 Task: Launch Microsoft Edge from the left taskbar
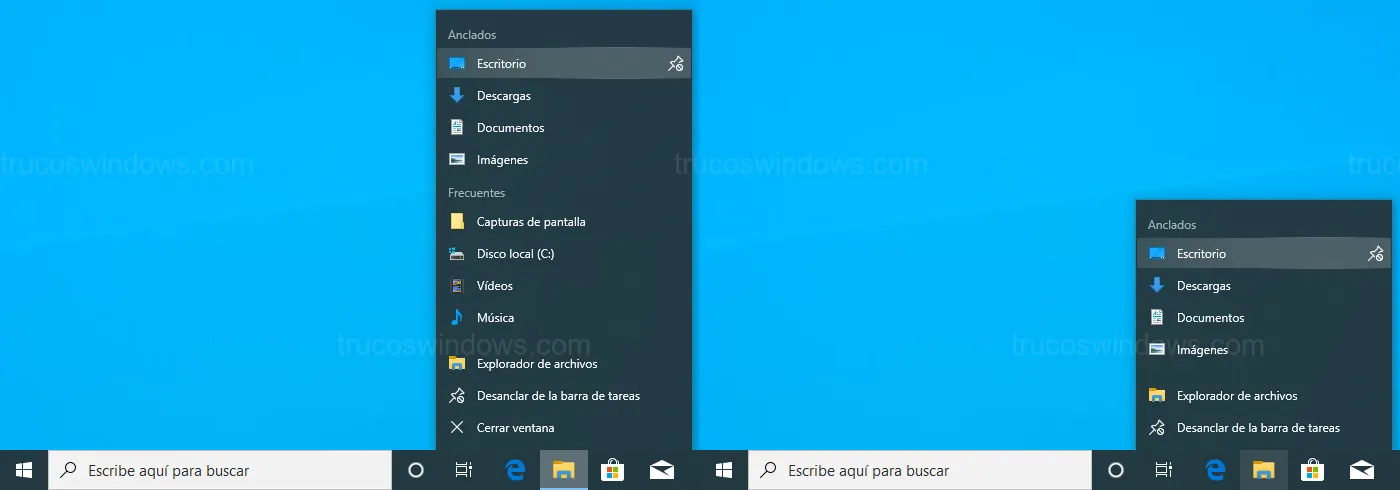coord(515,470)
